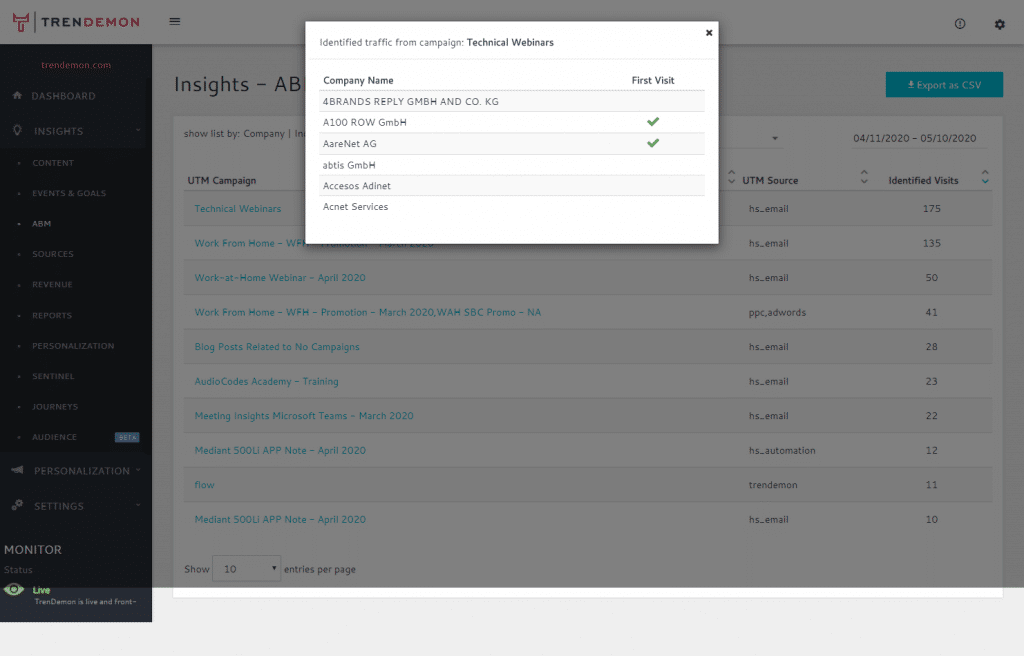The image size is (1024, 656).
Task: Select 4BRANDS REPLY GMBH AND CO. KG row
Action: [x=512, y=101]
